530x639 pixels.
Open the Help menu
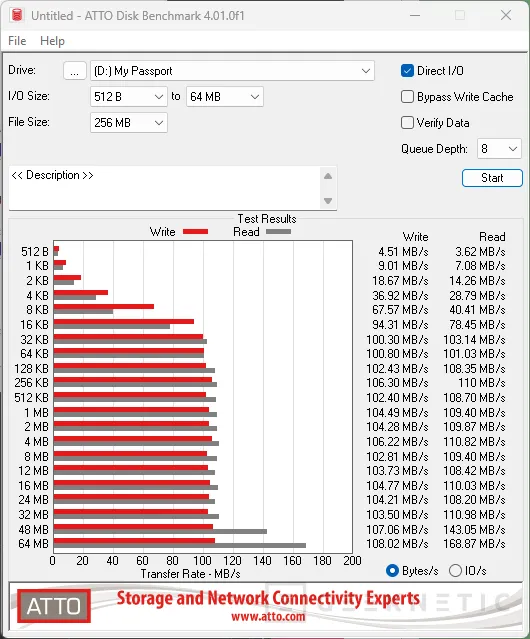tap(52, 41)
